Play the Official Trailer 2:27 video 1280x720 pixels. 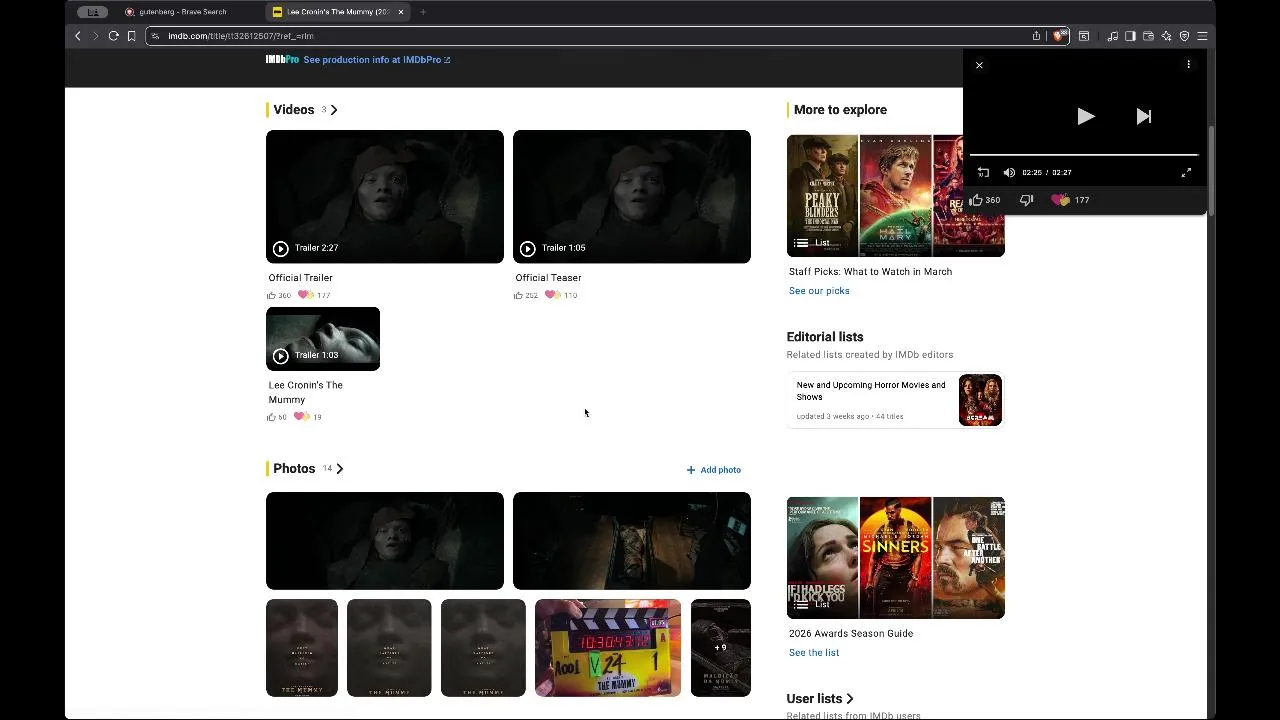point(385,197)
